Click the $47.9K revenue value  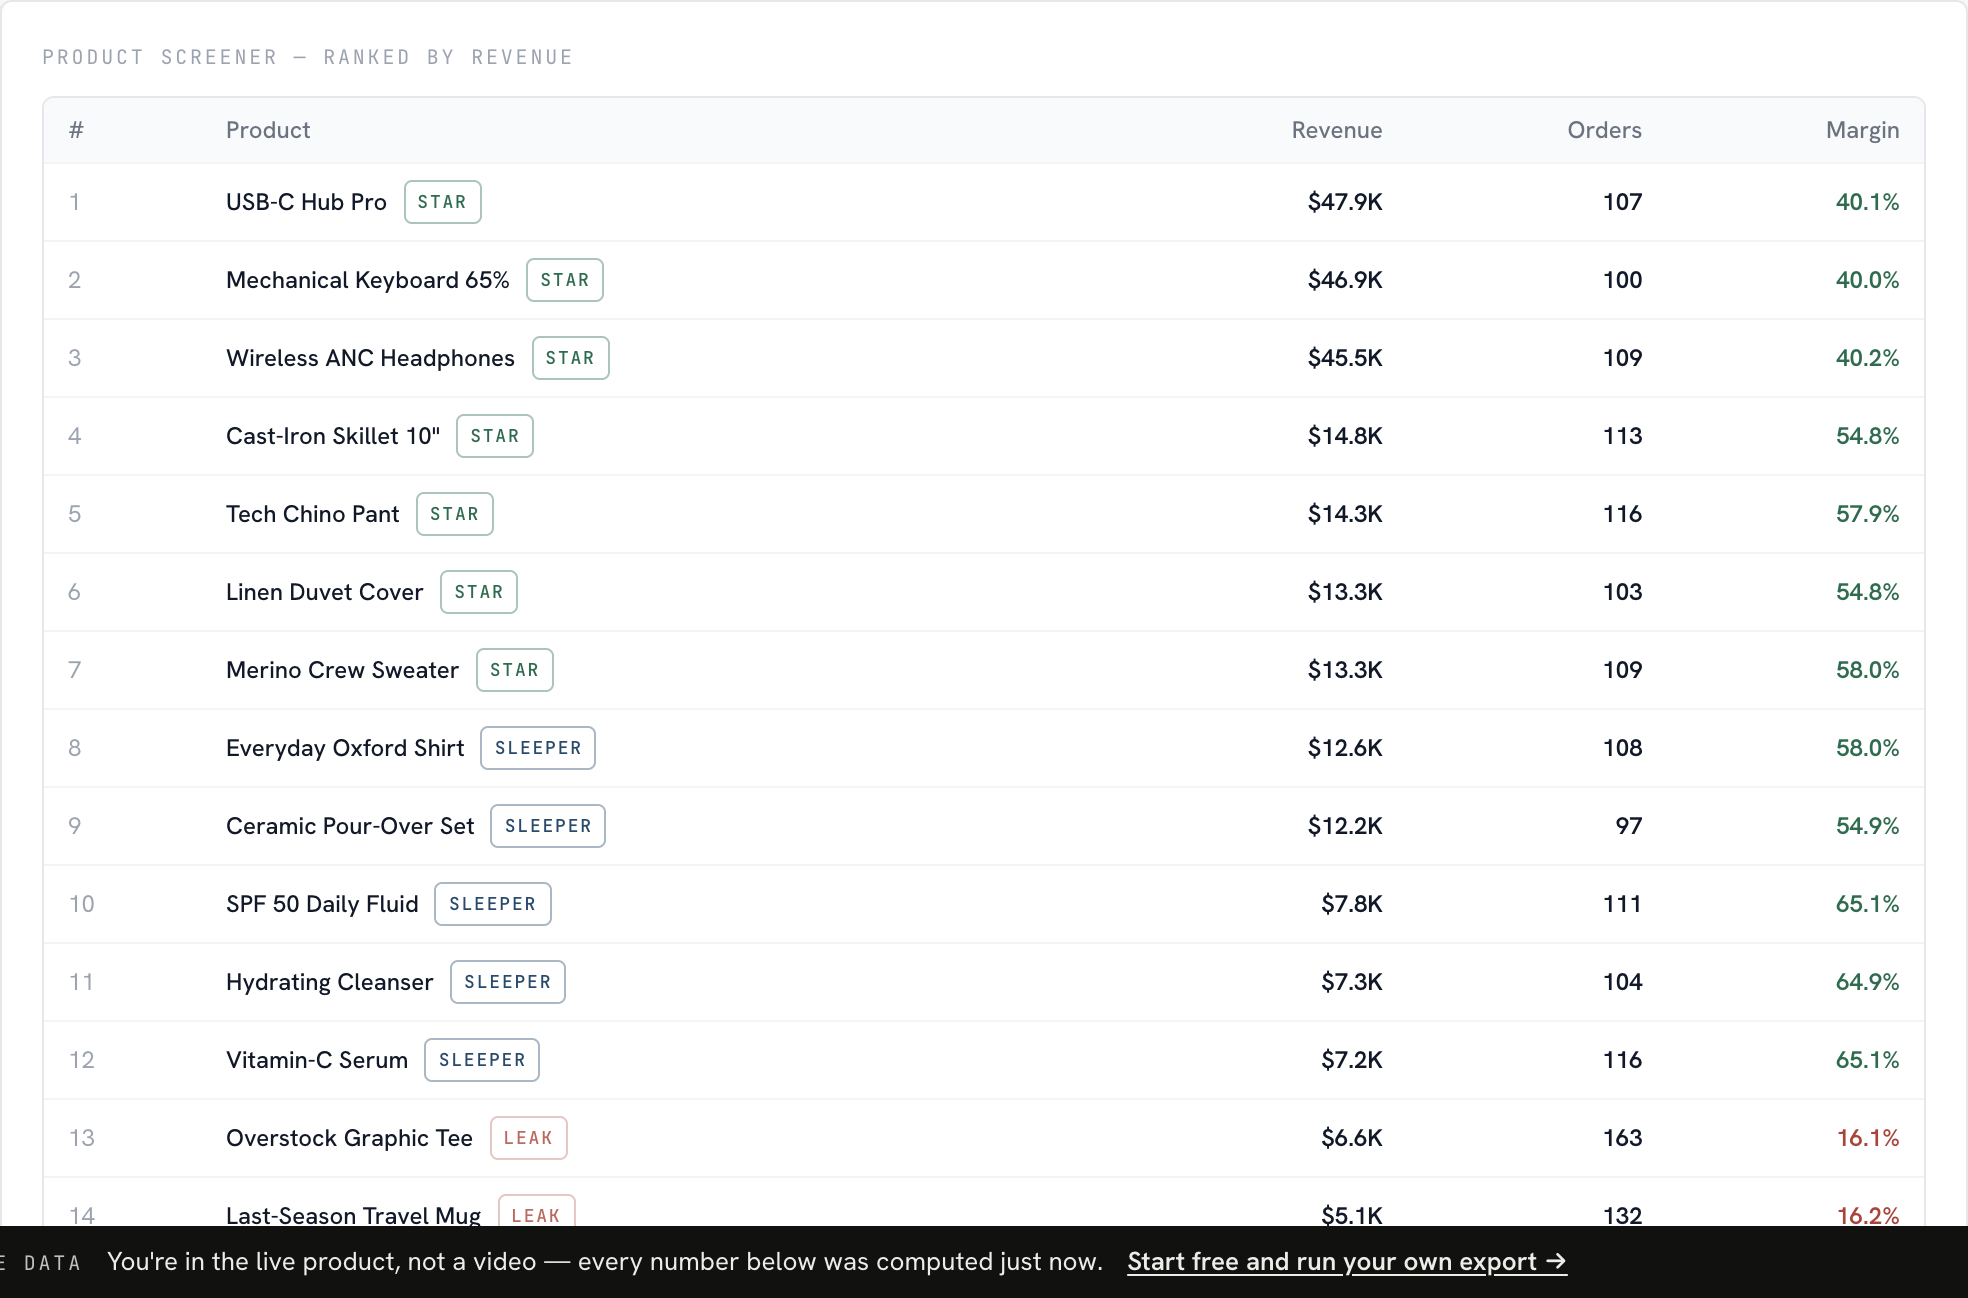click(x=1345, y=202)
